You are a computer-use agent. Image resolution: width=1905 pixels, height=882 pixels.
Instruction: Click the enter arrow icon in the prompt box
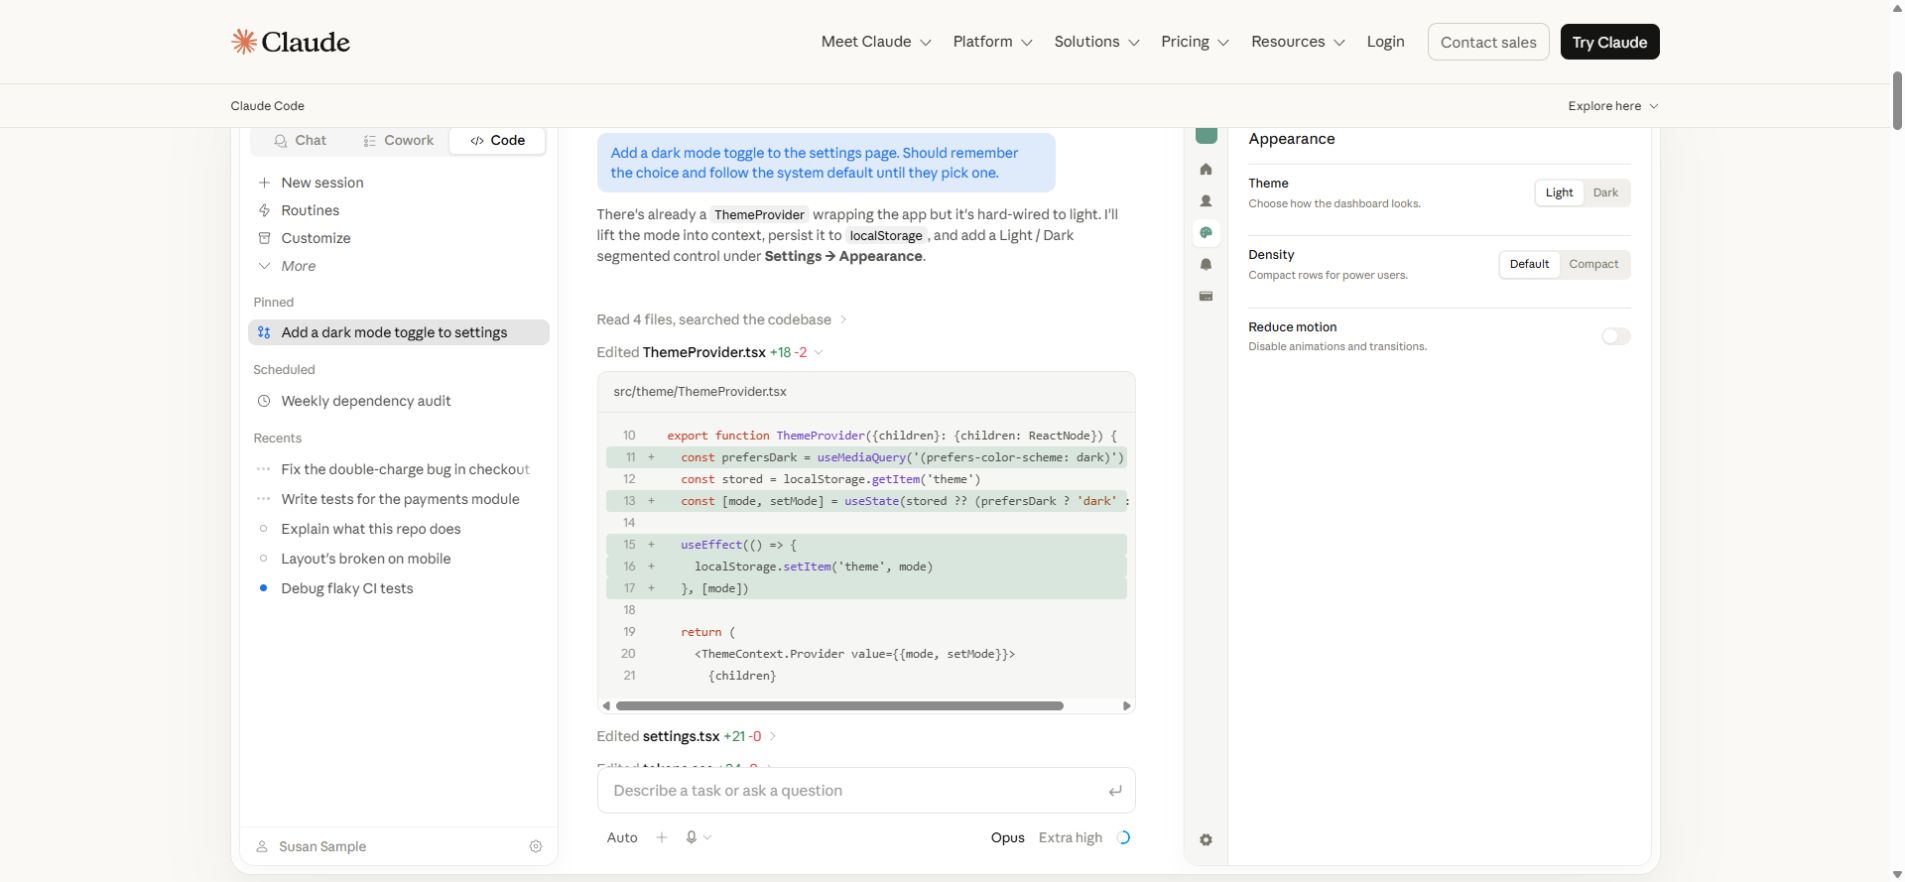(x=1114, y=791)
